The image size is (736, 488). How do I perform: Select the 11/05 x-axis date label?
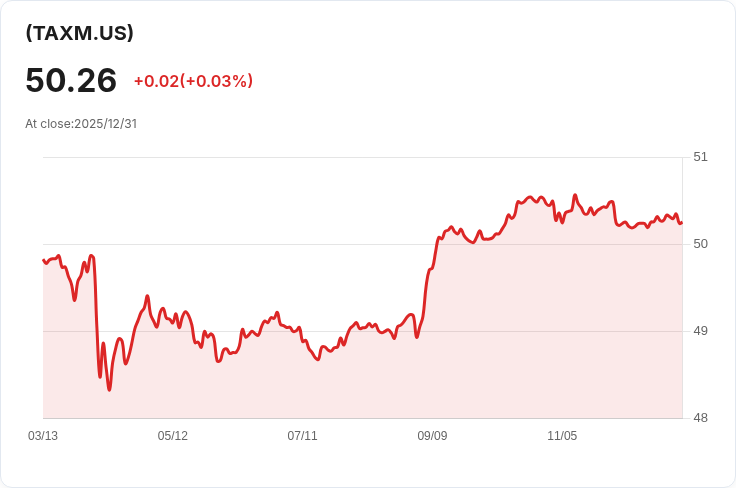click(x=562, y=436)
